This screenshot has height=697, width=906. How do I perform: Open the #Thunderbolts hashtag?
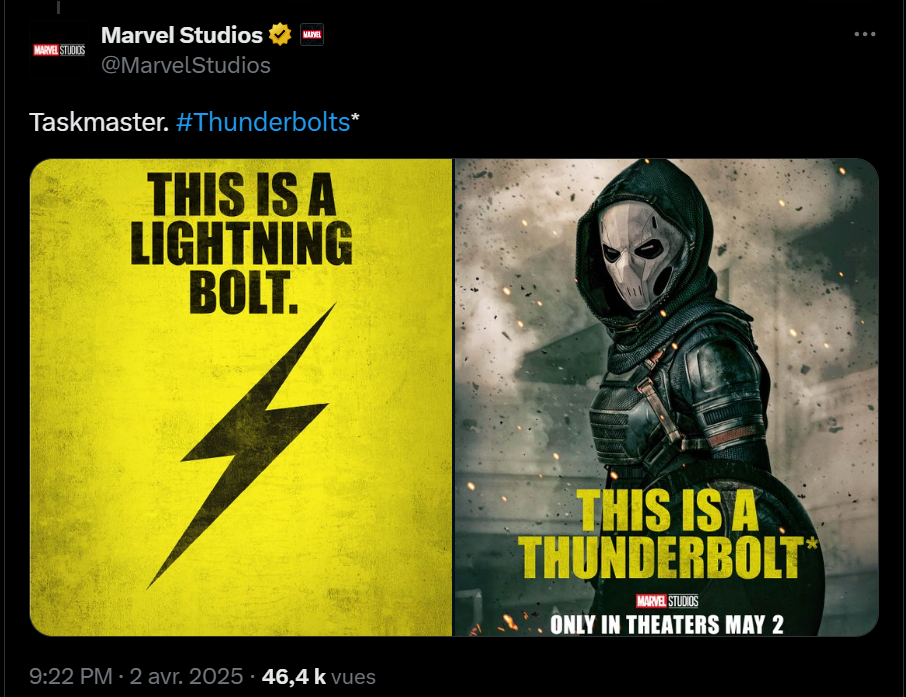click(x=263, y=122)
